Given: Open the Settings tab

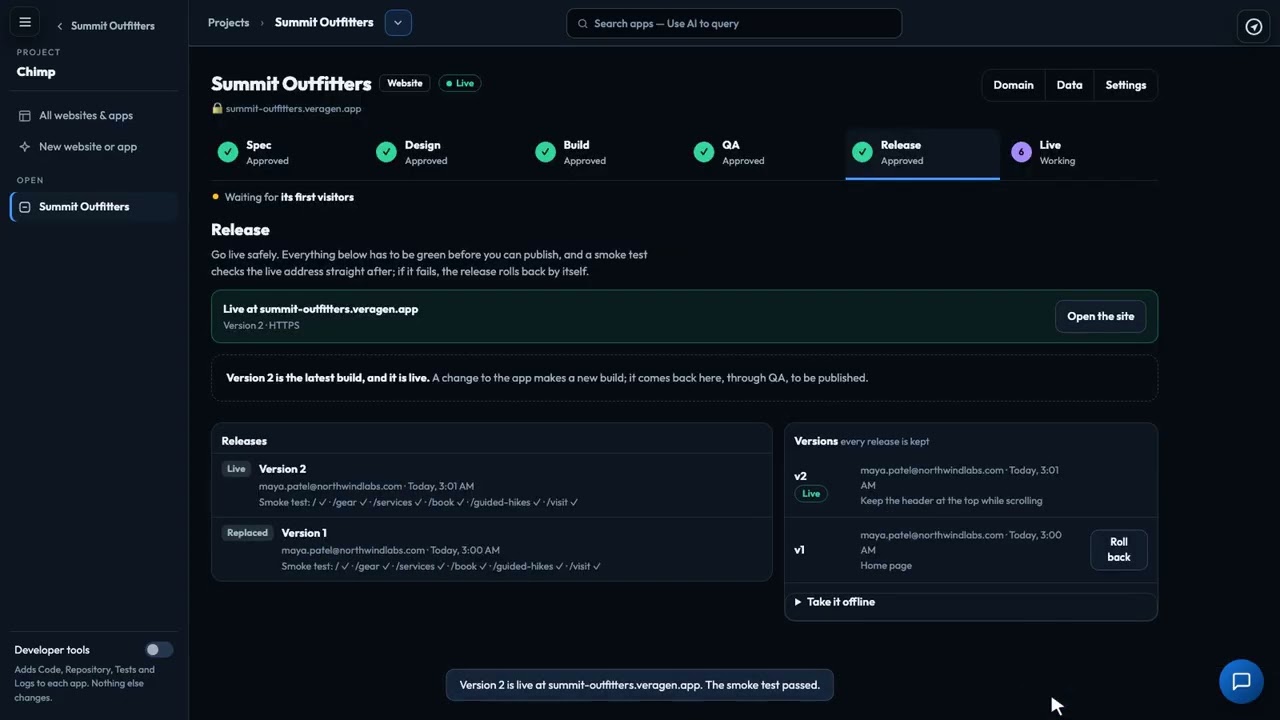Looking at the screenshot, I should coord(1125,85).
